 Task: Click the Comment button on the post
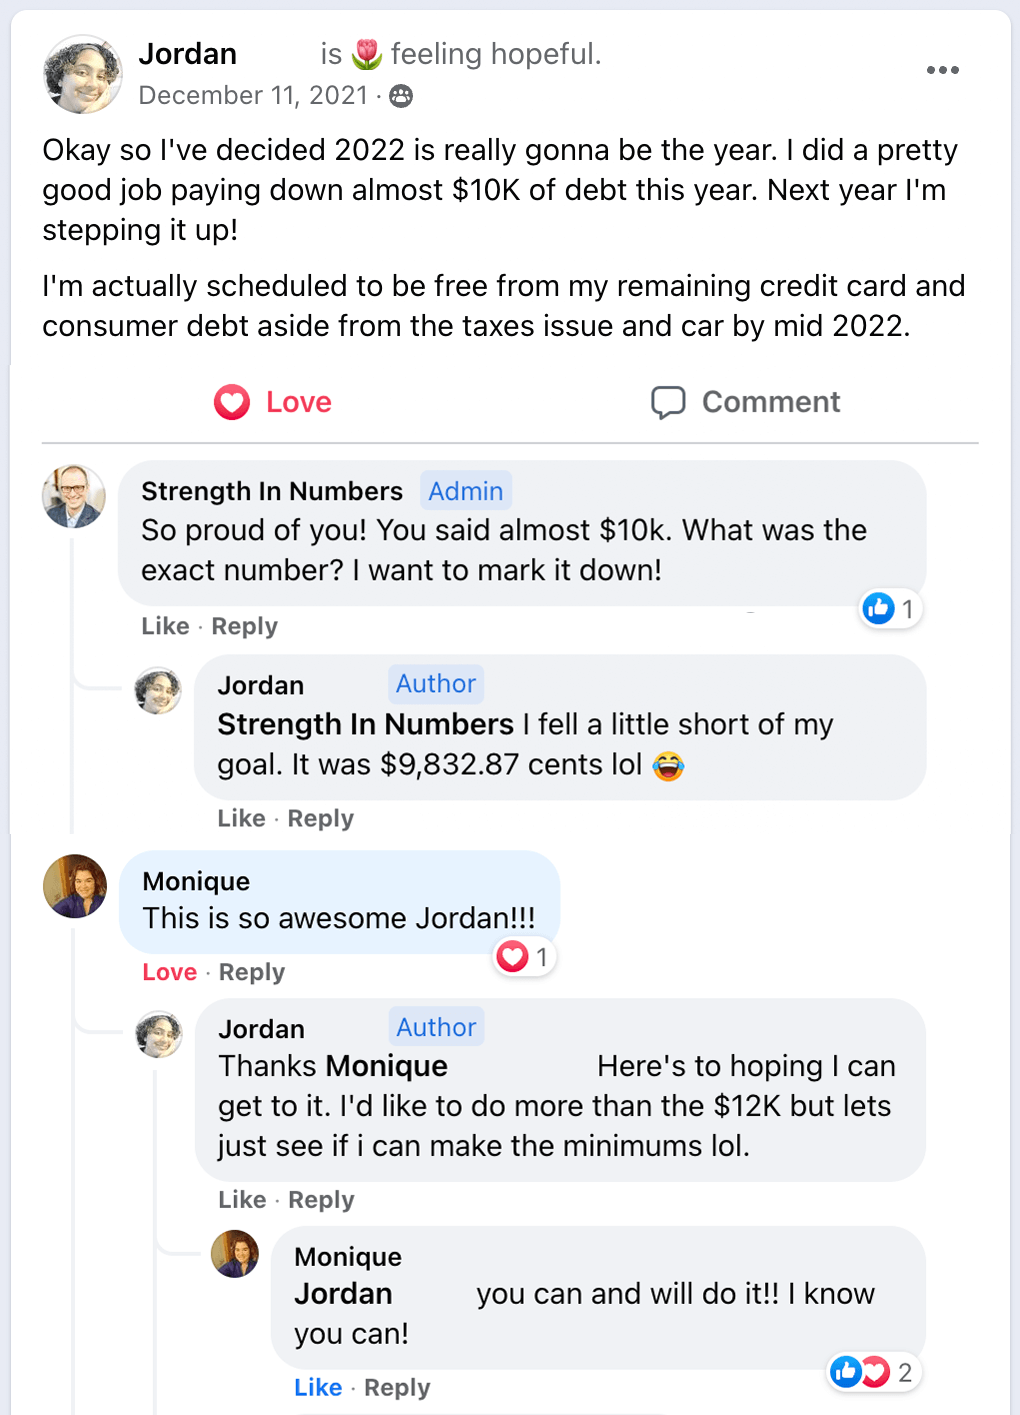746,402
